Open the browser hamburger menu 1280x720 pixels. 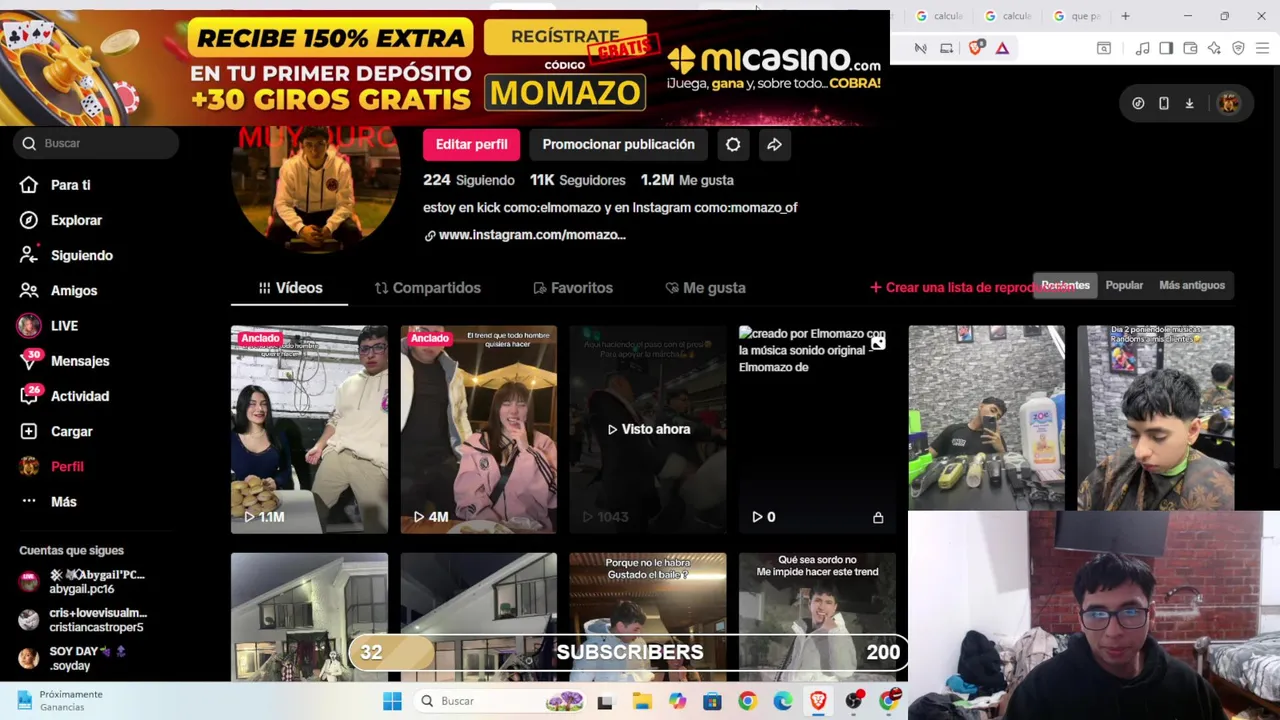[1262, 48]
